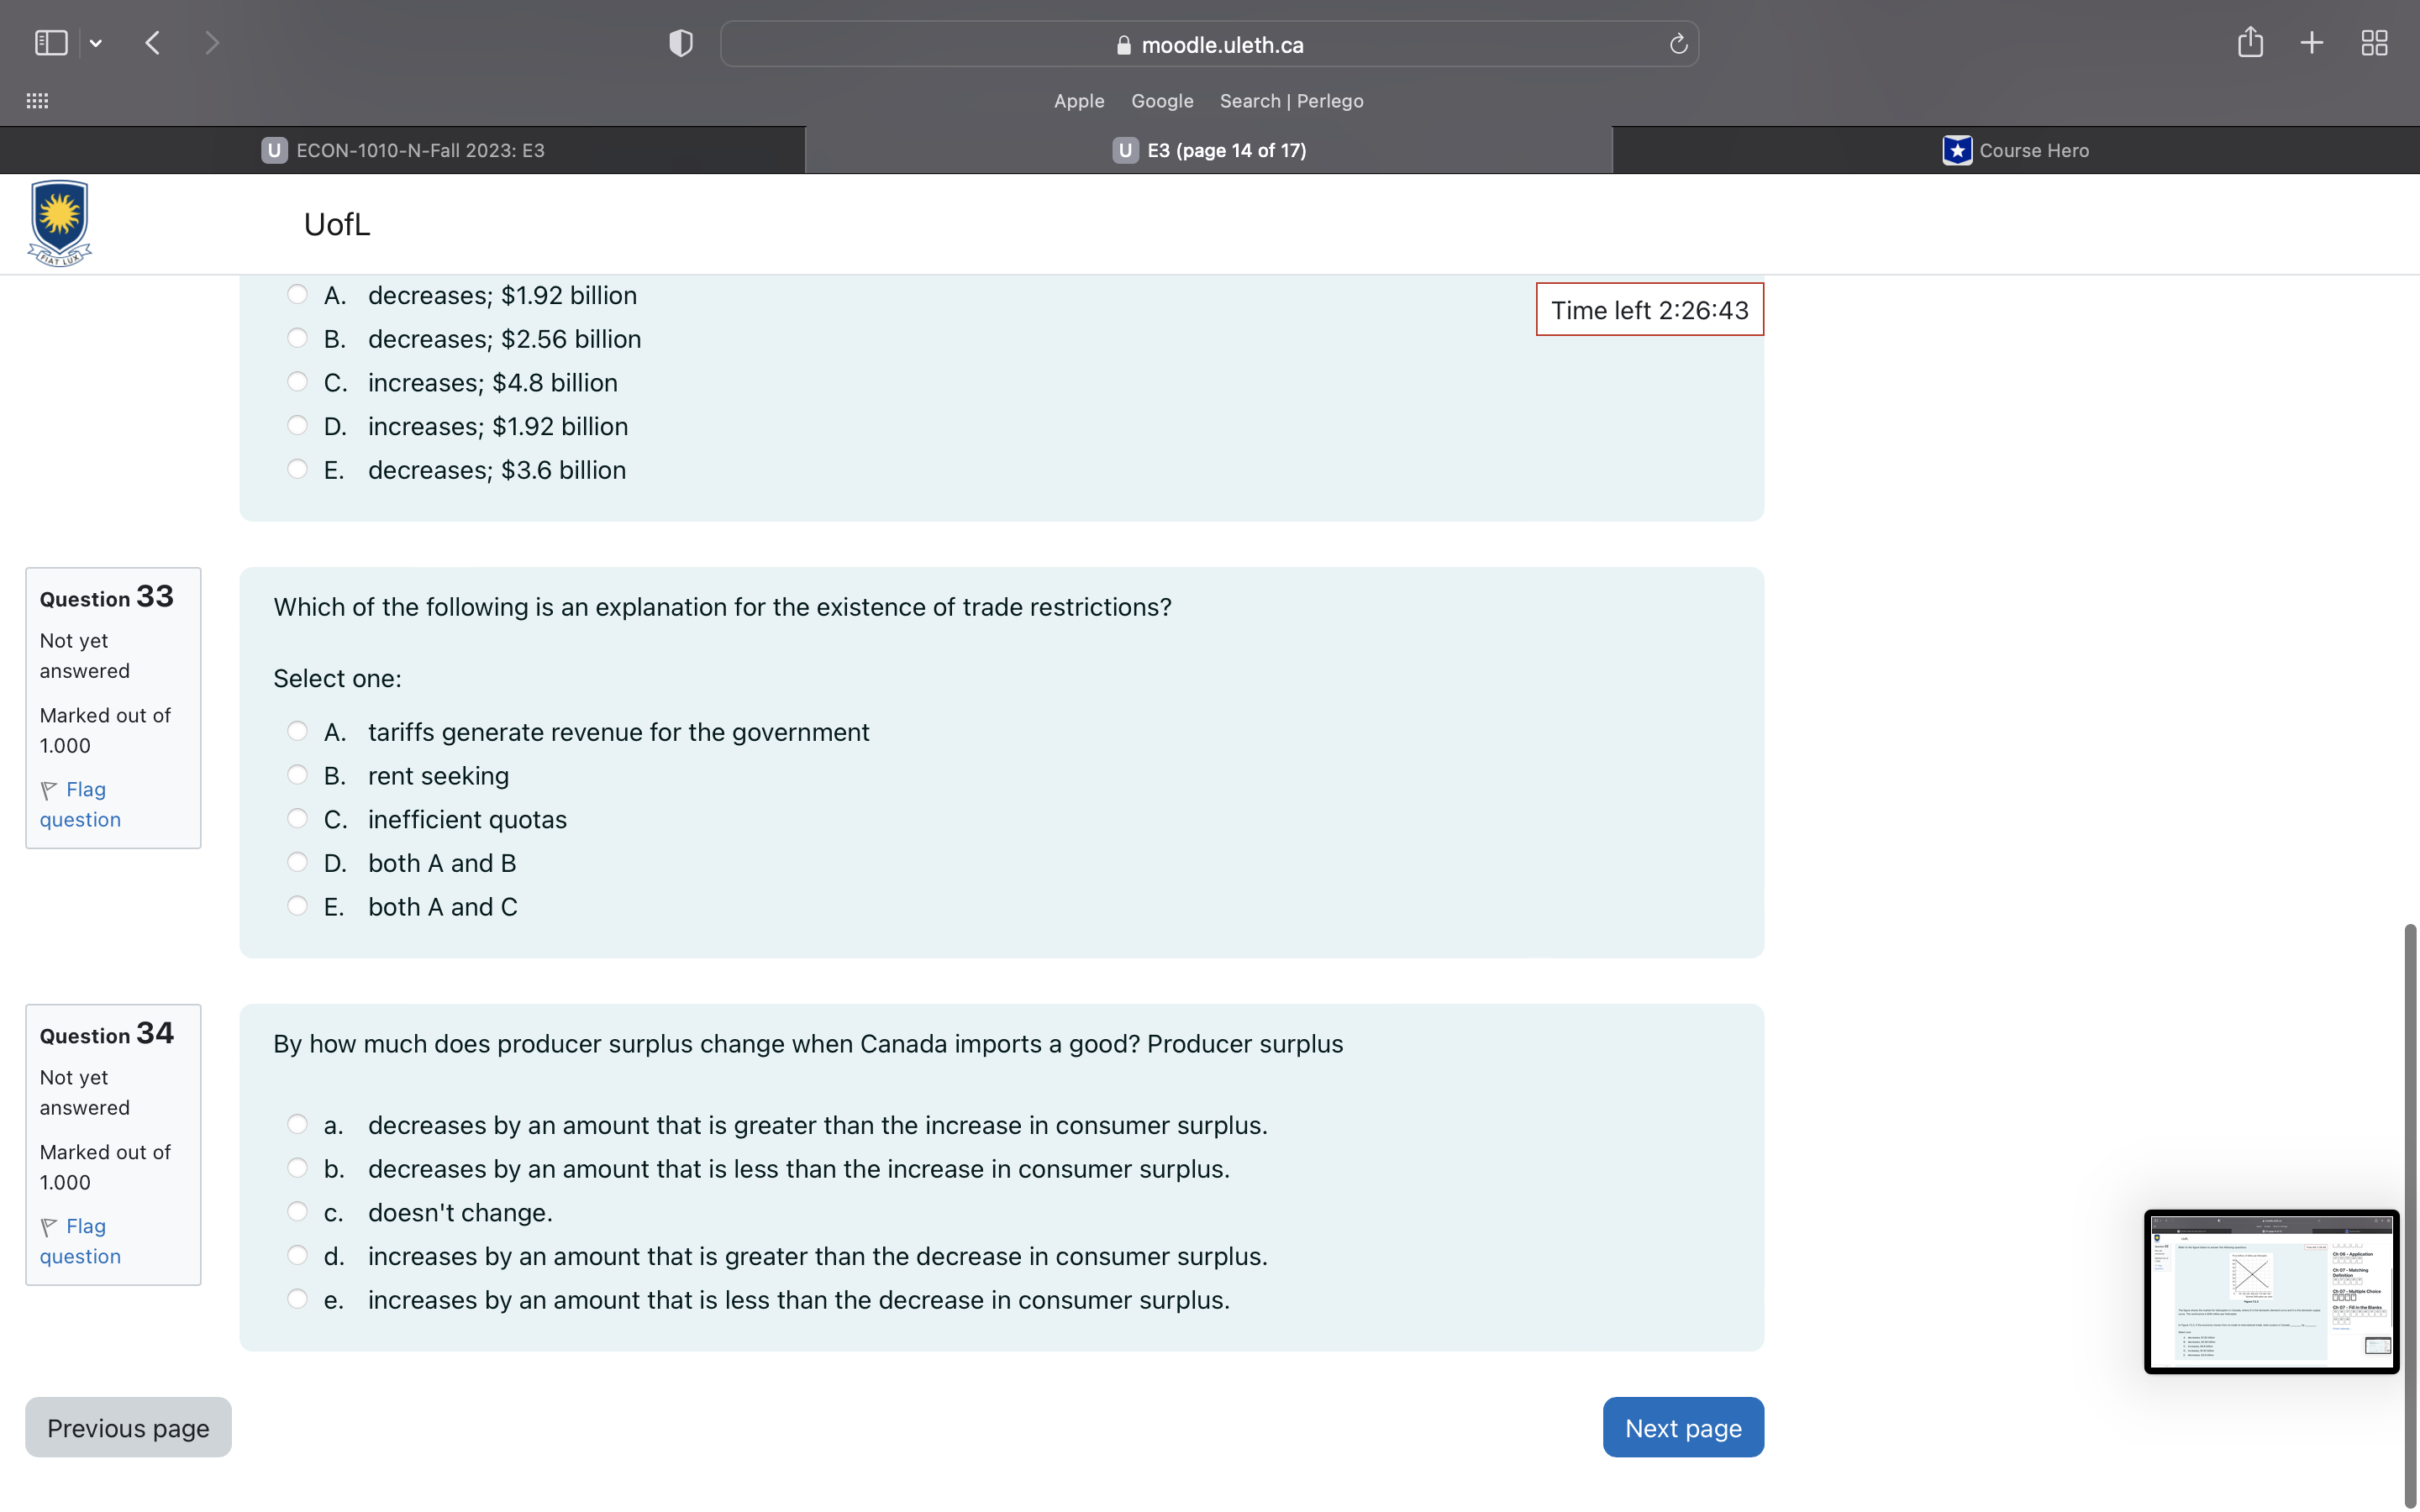Choose option c doesn't change

pos(297,1211)
